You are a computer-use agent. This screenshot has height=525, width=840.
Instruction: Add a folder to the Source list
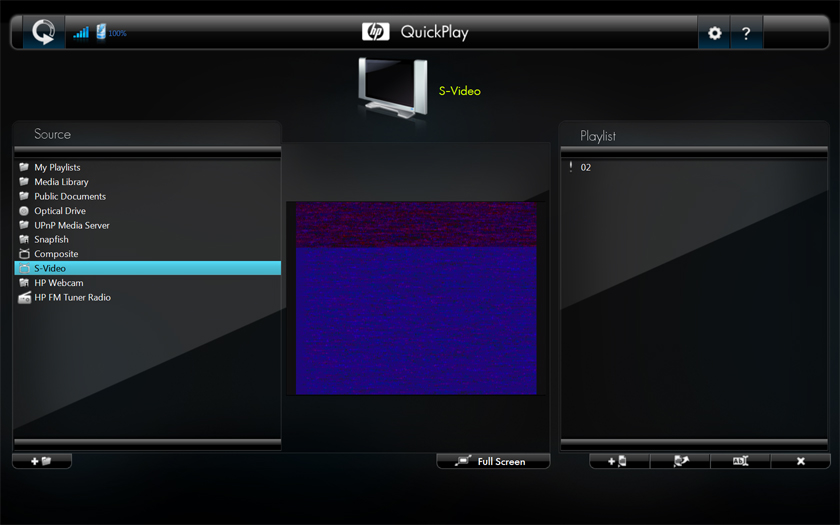[x=42, y=461]
